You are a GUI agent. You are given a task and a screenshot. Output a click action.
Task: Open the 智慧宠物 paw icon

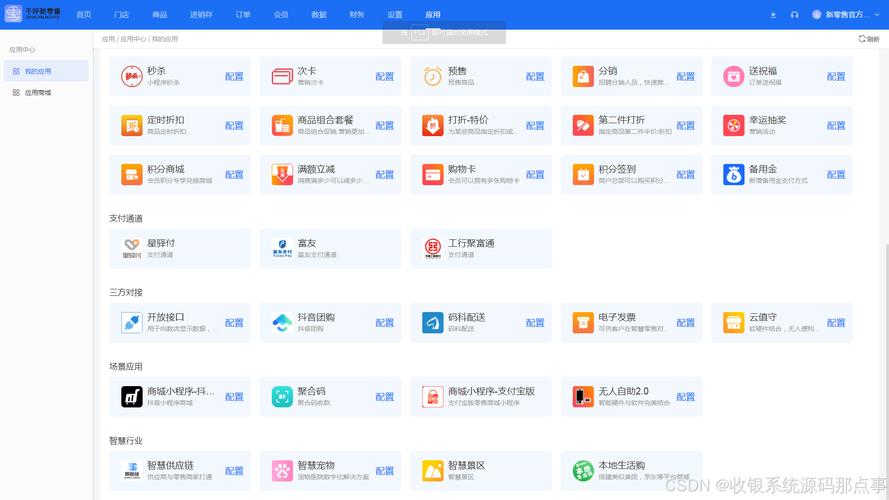point(282,471)
